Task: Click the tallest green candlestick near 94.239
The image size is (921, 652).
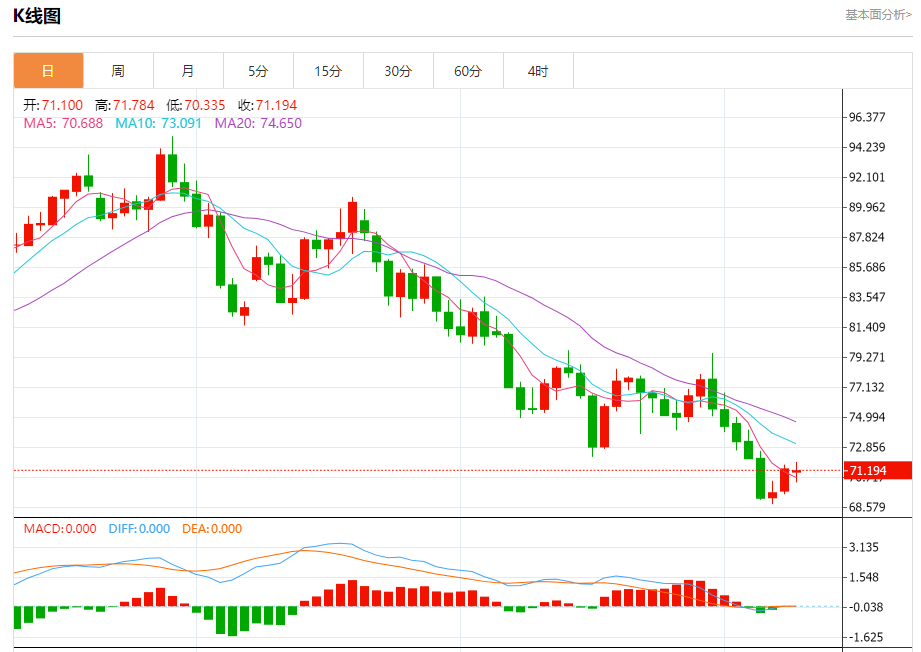Action: [x=172, y=168]
